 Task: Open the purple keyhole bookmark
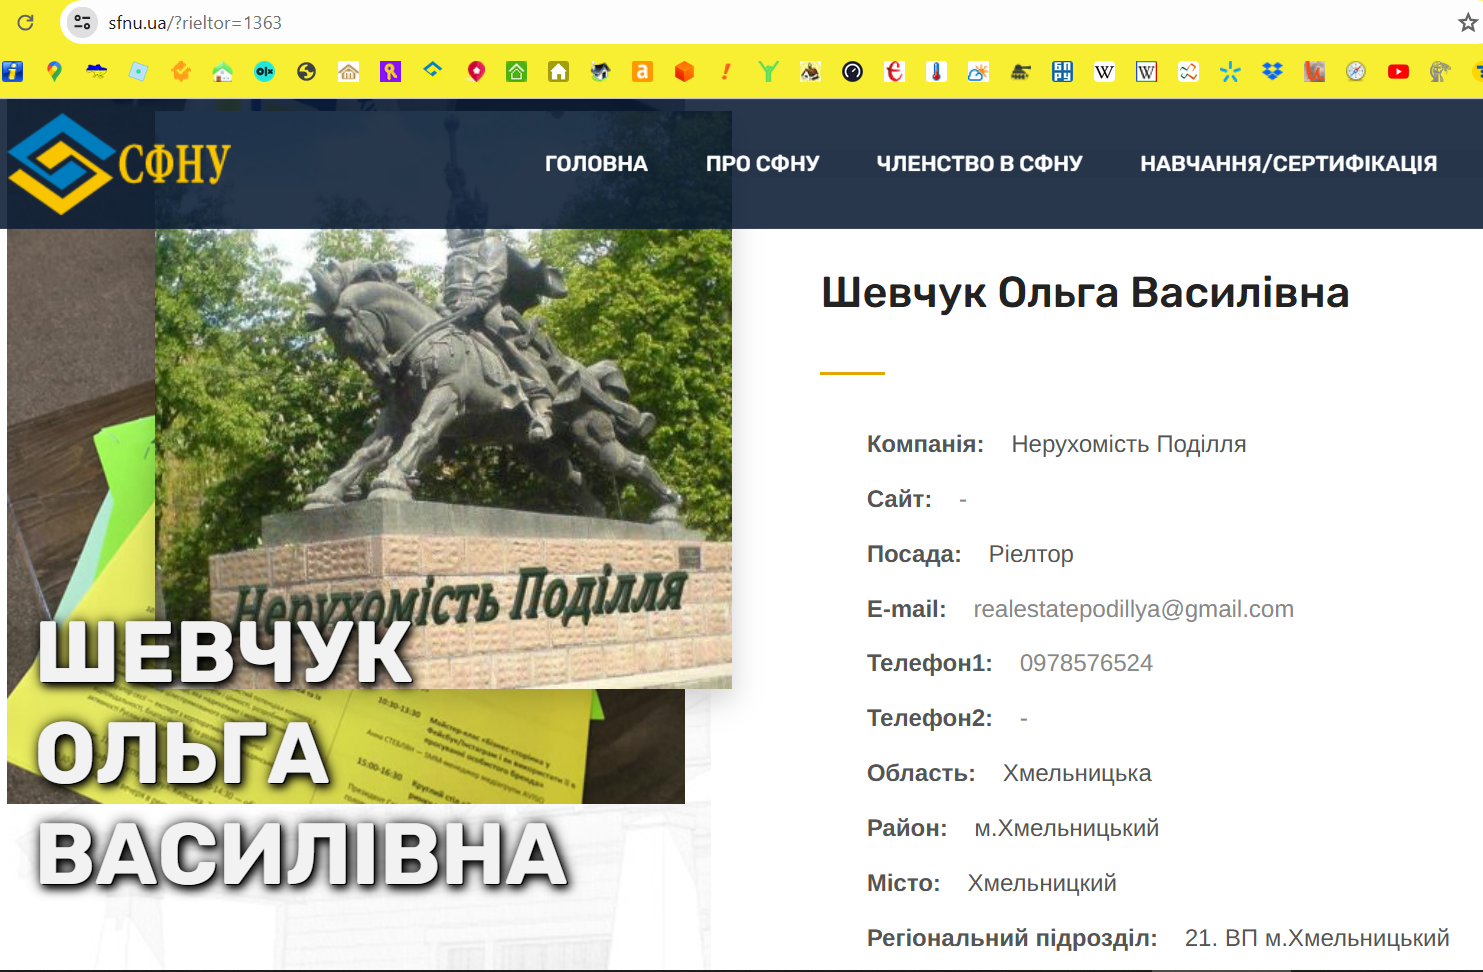391,71
